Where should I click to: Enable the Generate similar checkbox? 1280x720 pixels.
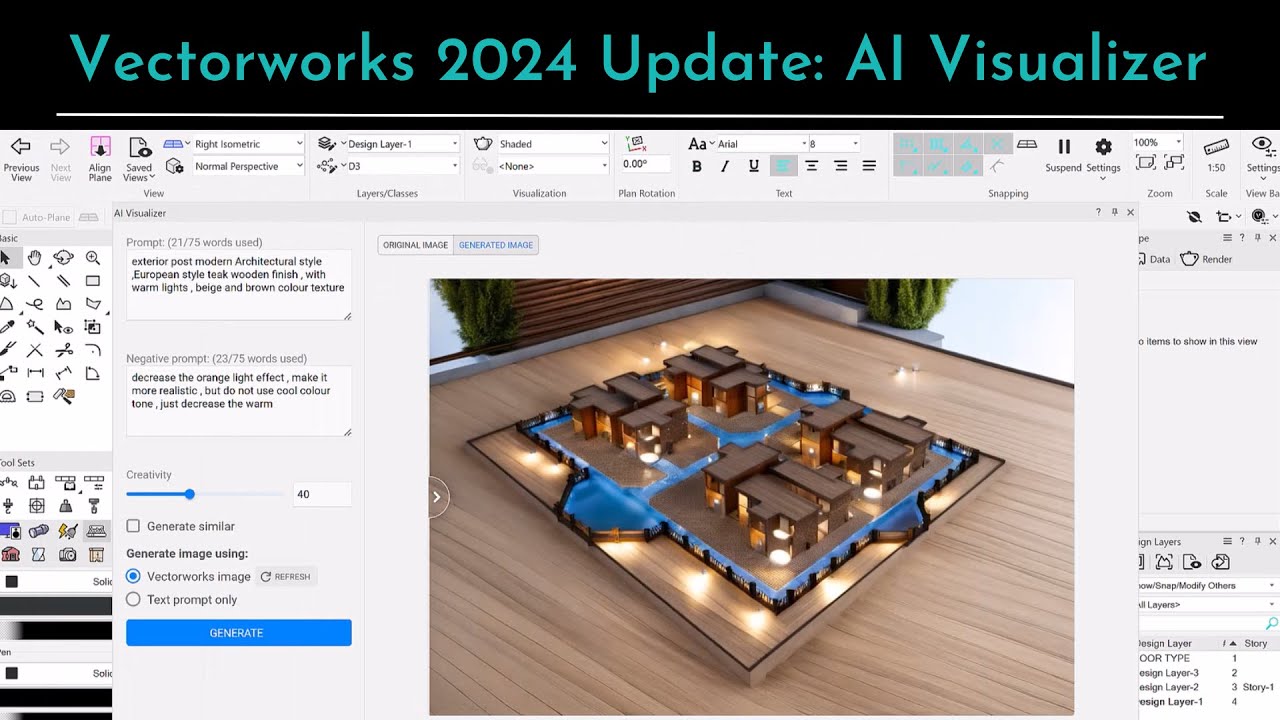[x=131, y=526]
